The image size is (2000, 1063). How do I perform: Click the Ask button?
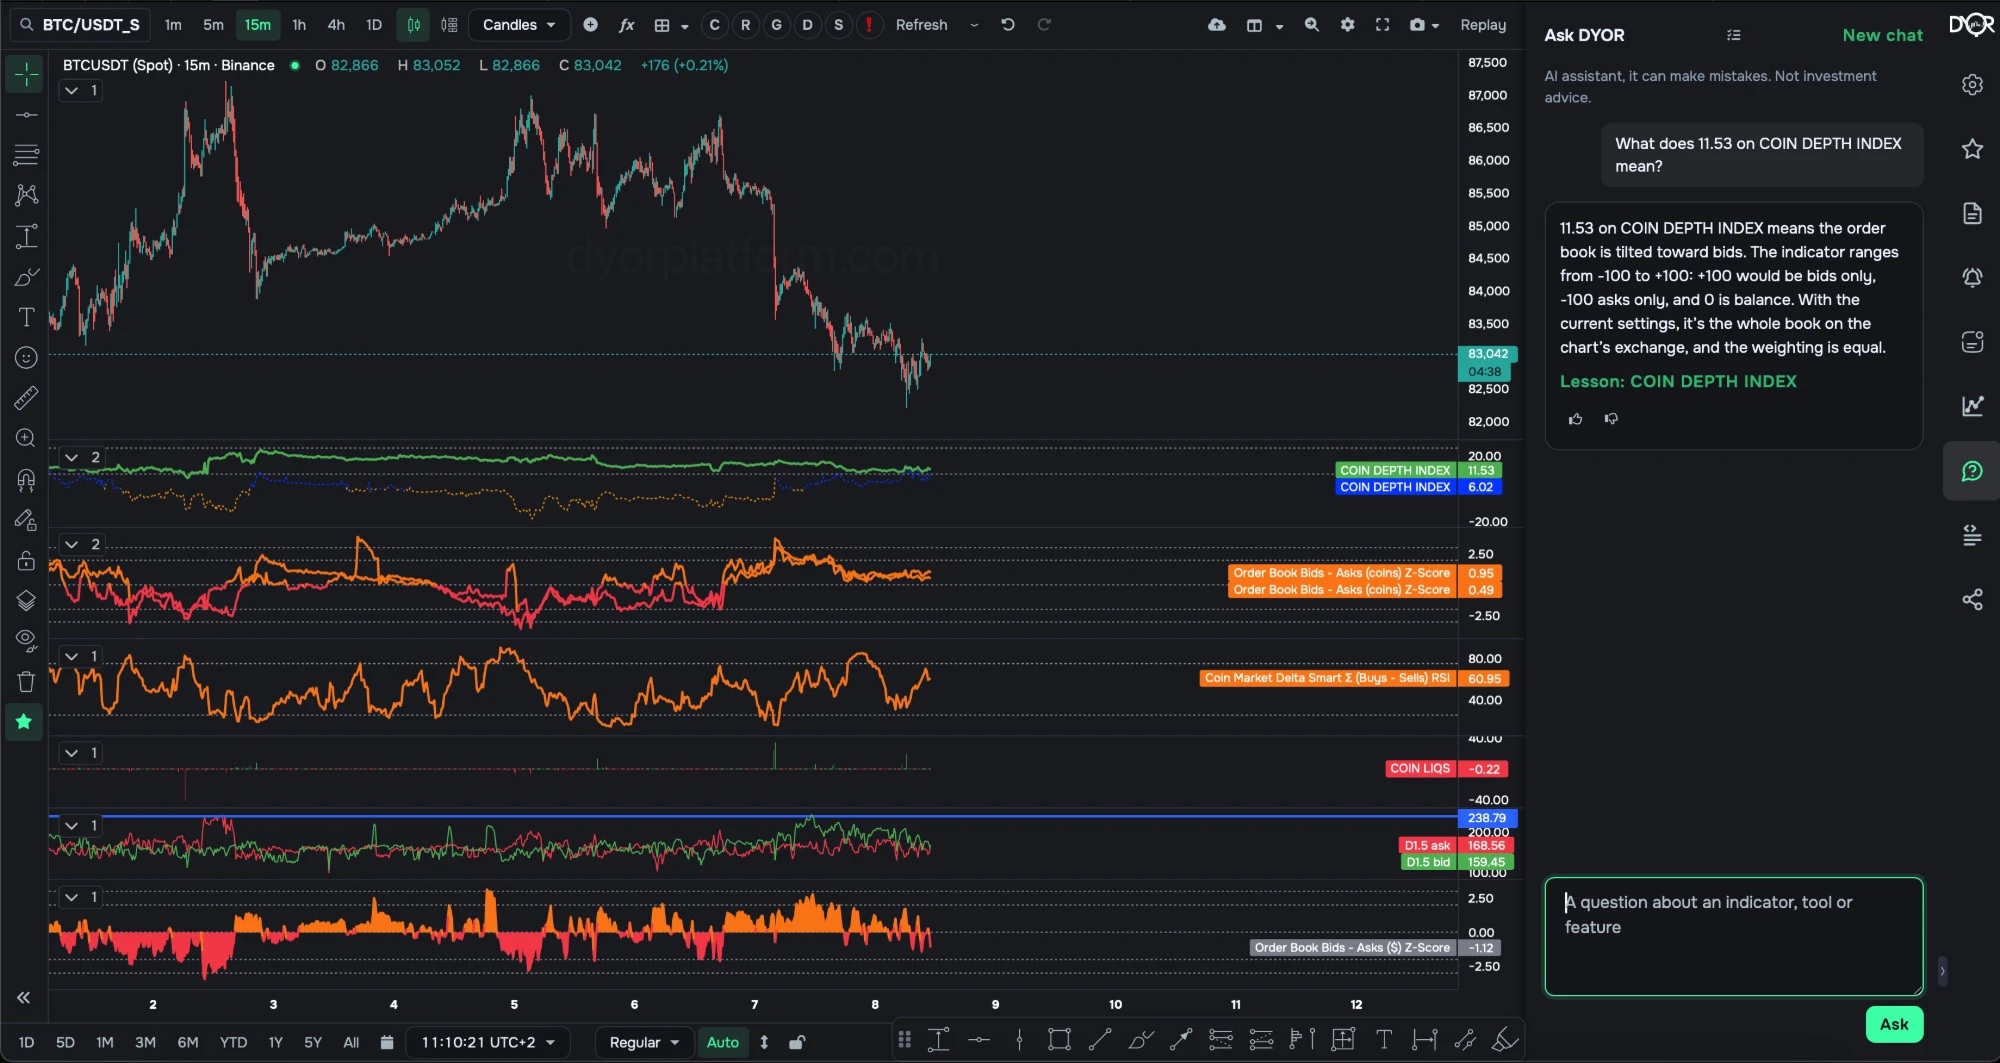point(1894,1024)
